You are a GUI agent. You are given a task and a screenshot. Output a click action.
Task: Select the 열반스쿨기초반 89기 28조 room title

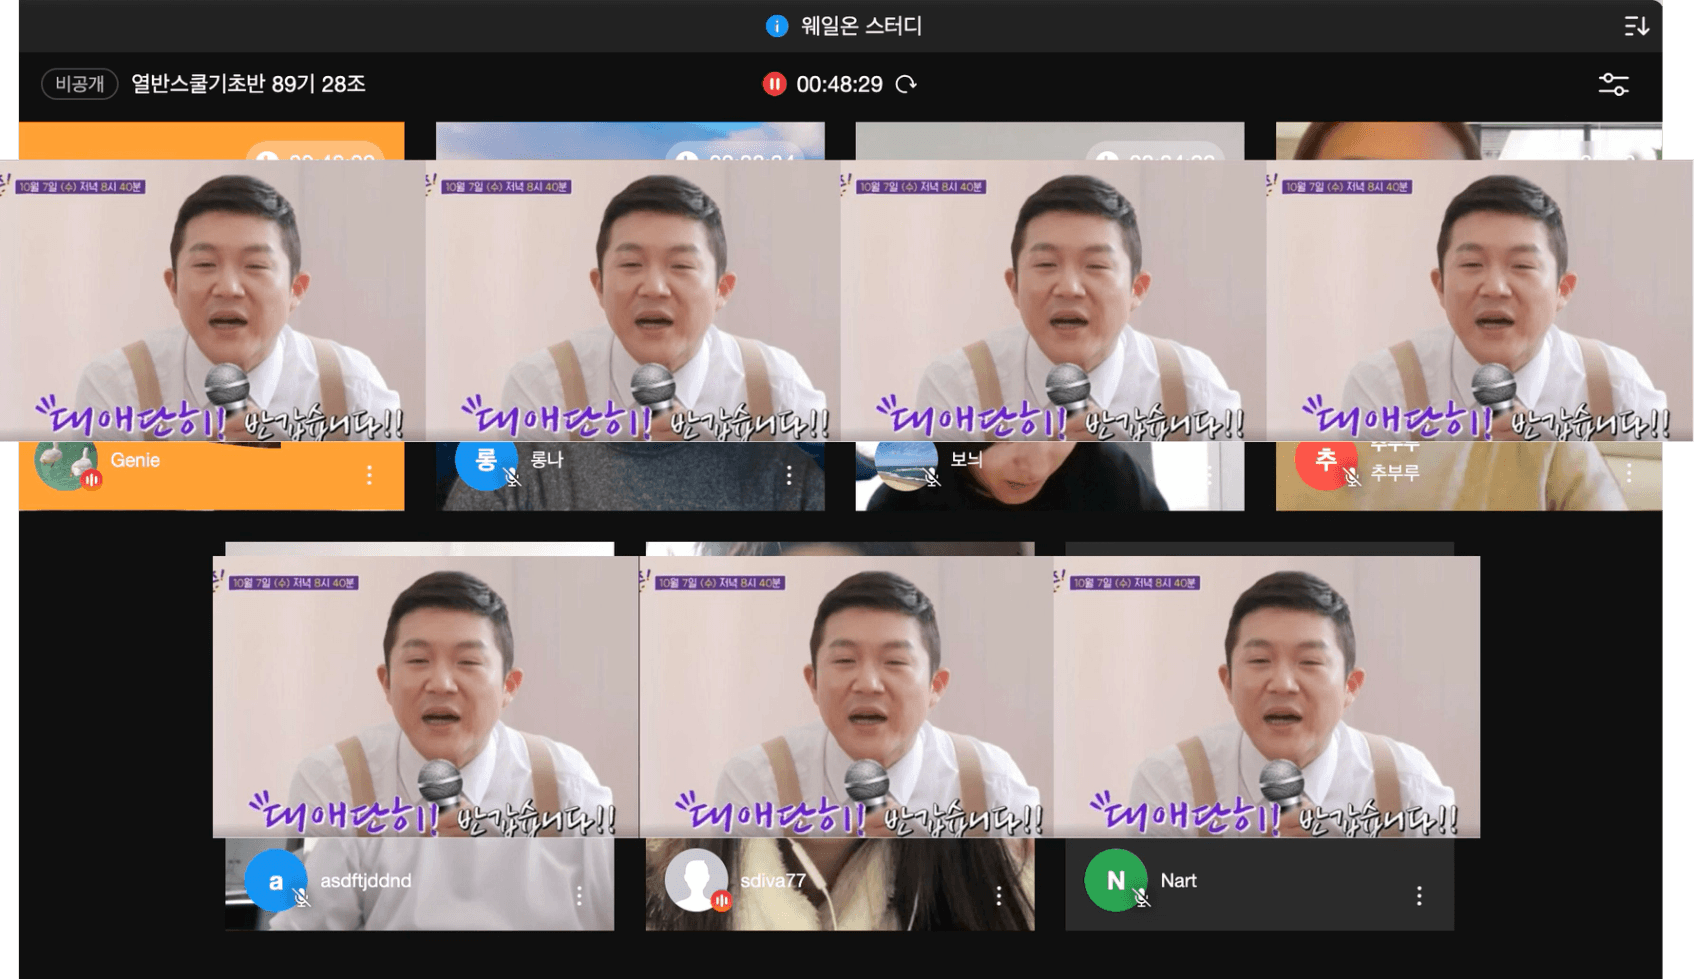point(248,84)
